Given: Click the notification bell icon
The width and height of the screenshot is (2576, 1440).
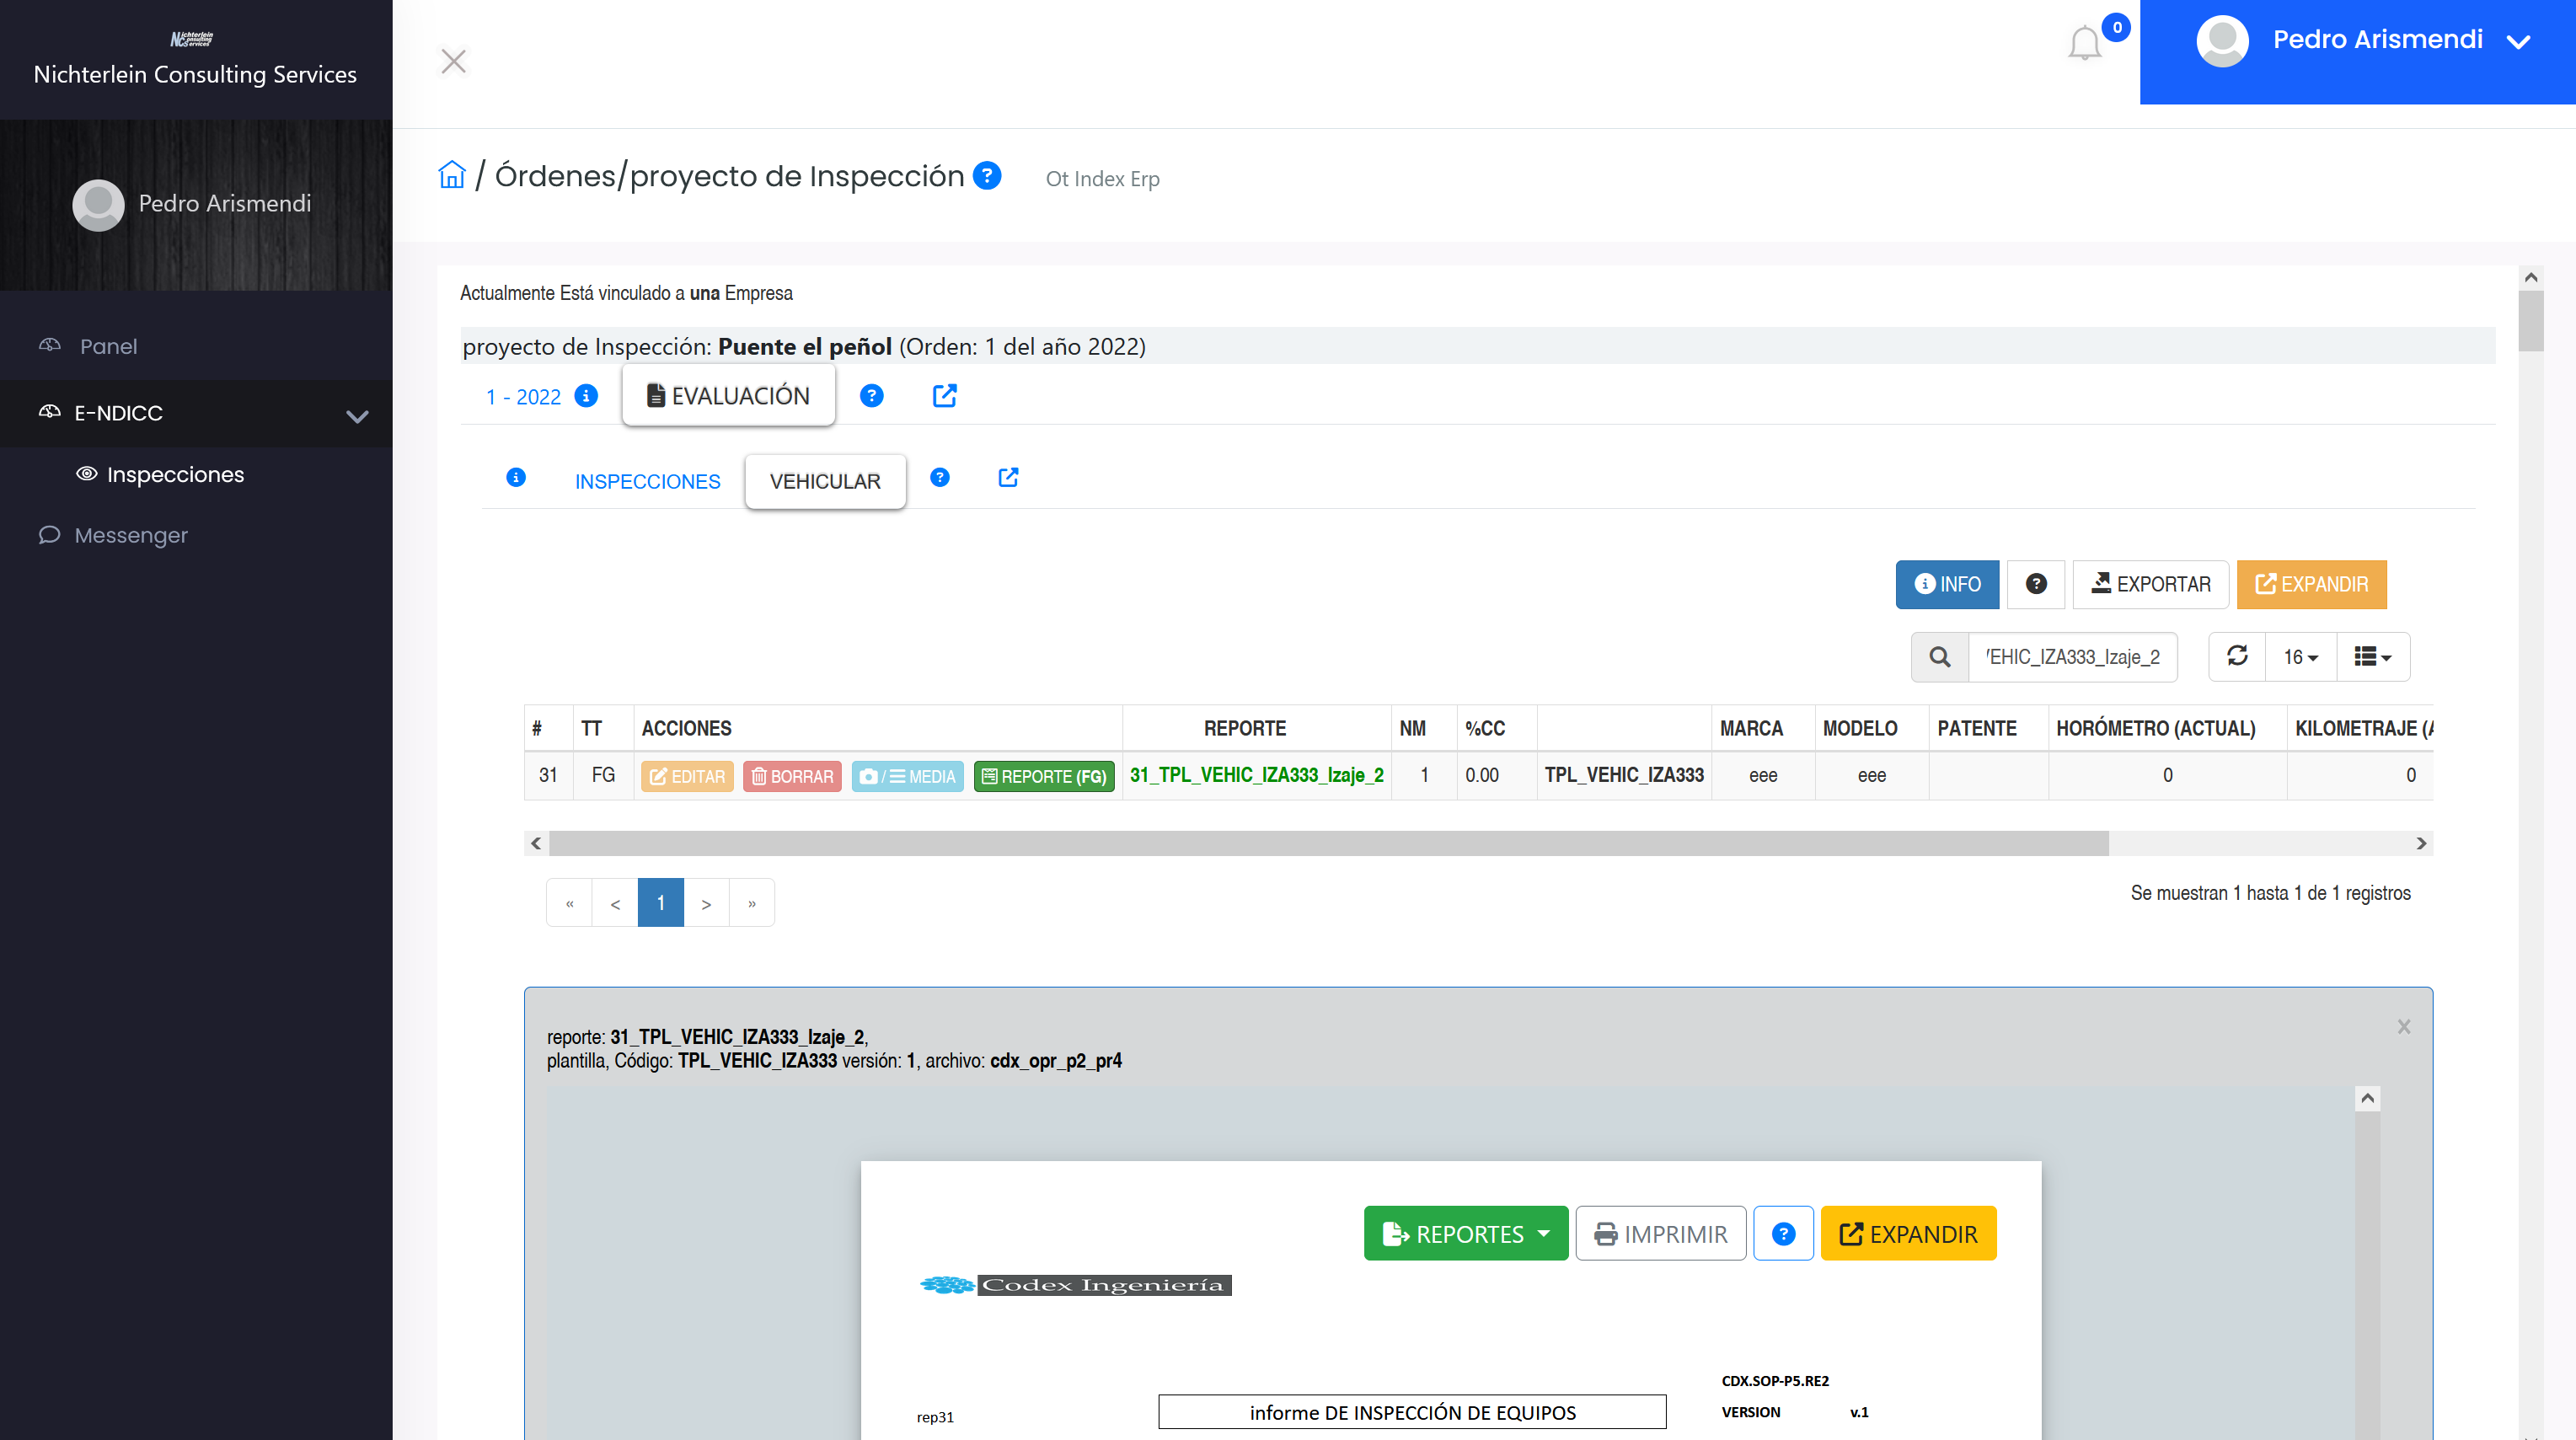Looking at the screenshot, I should click(x=2084, y=44).
